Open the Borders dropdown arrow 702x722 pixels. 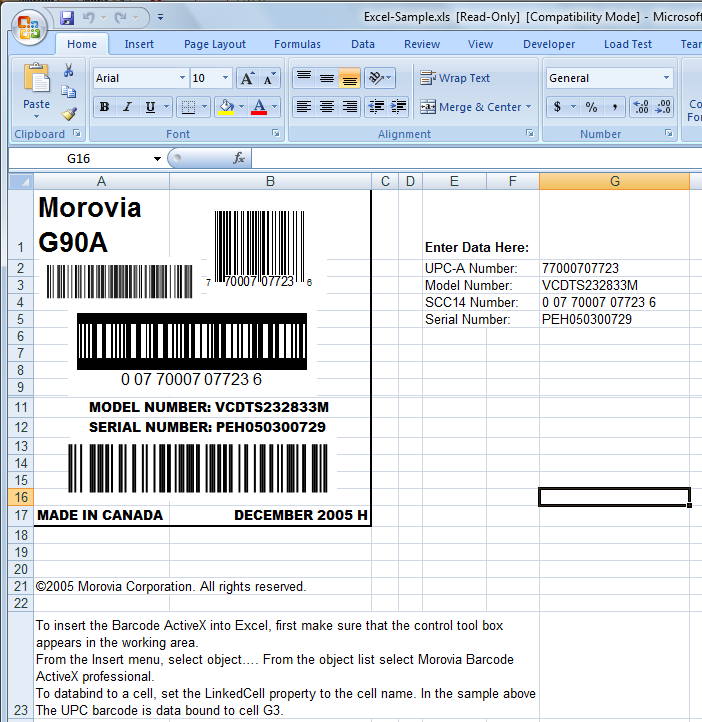click(x=205, y=107)
